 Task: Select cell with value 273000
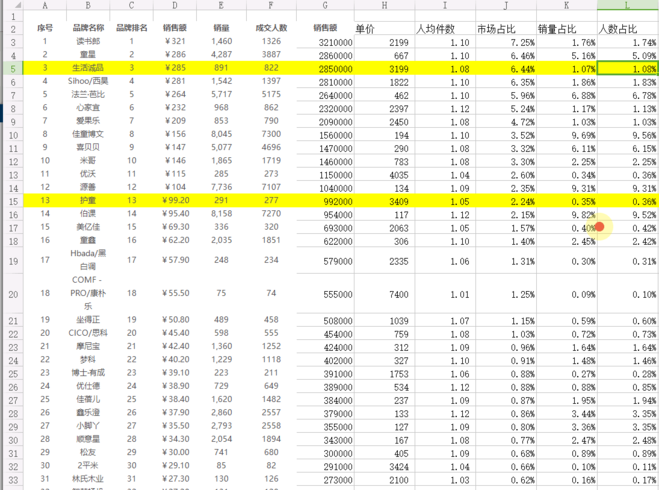tap(325, 480)
